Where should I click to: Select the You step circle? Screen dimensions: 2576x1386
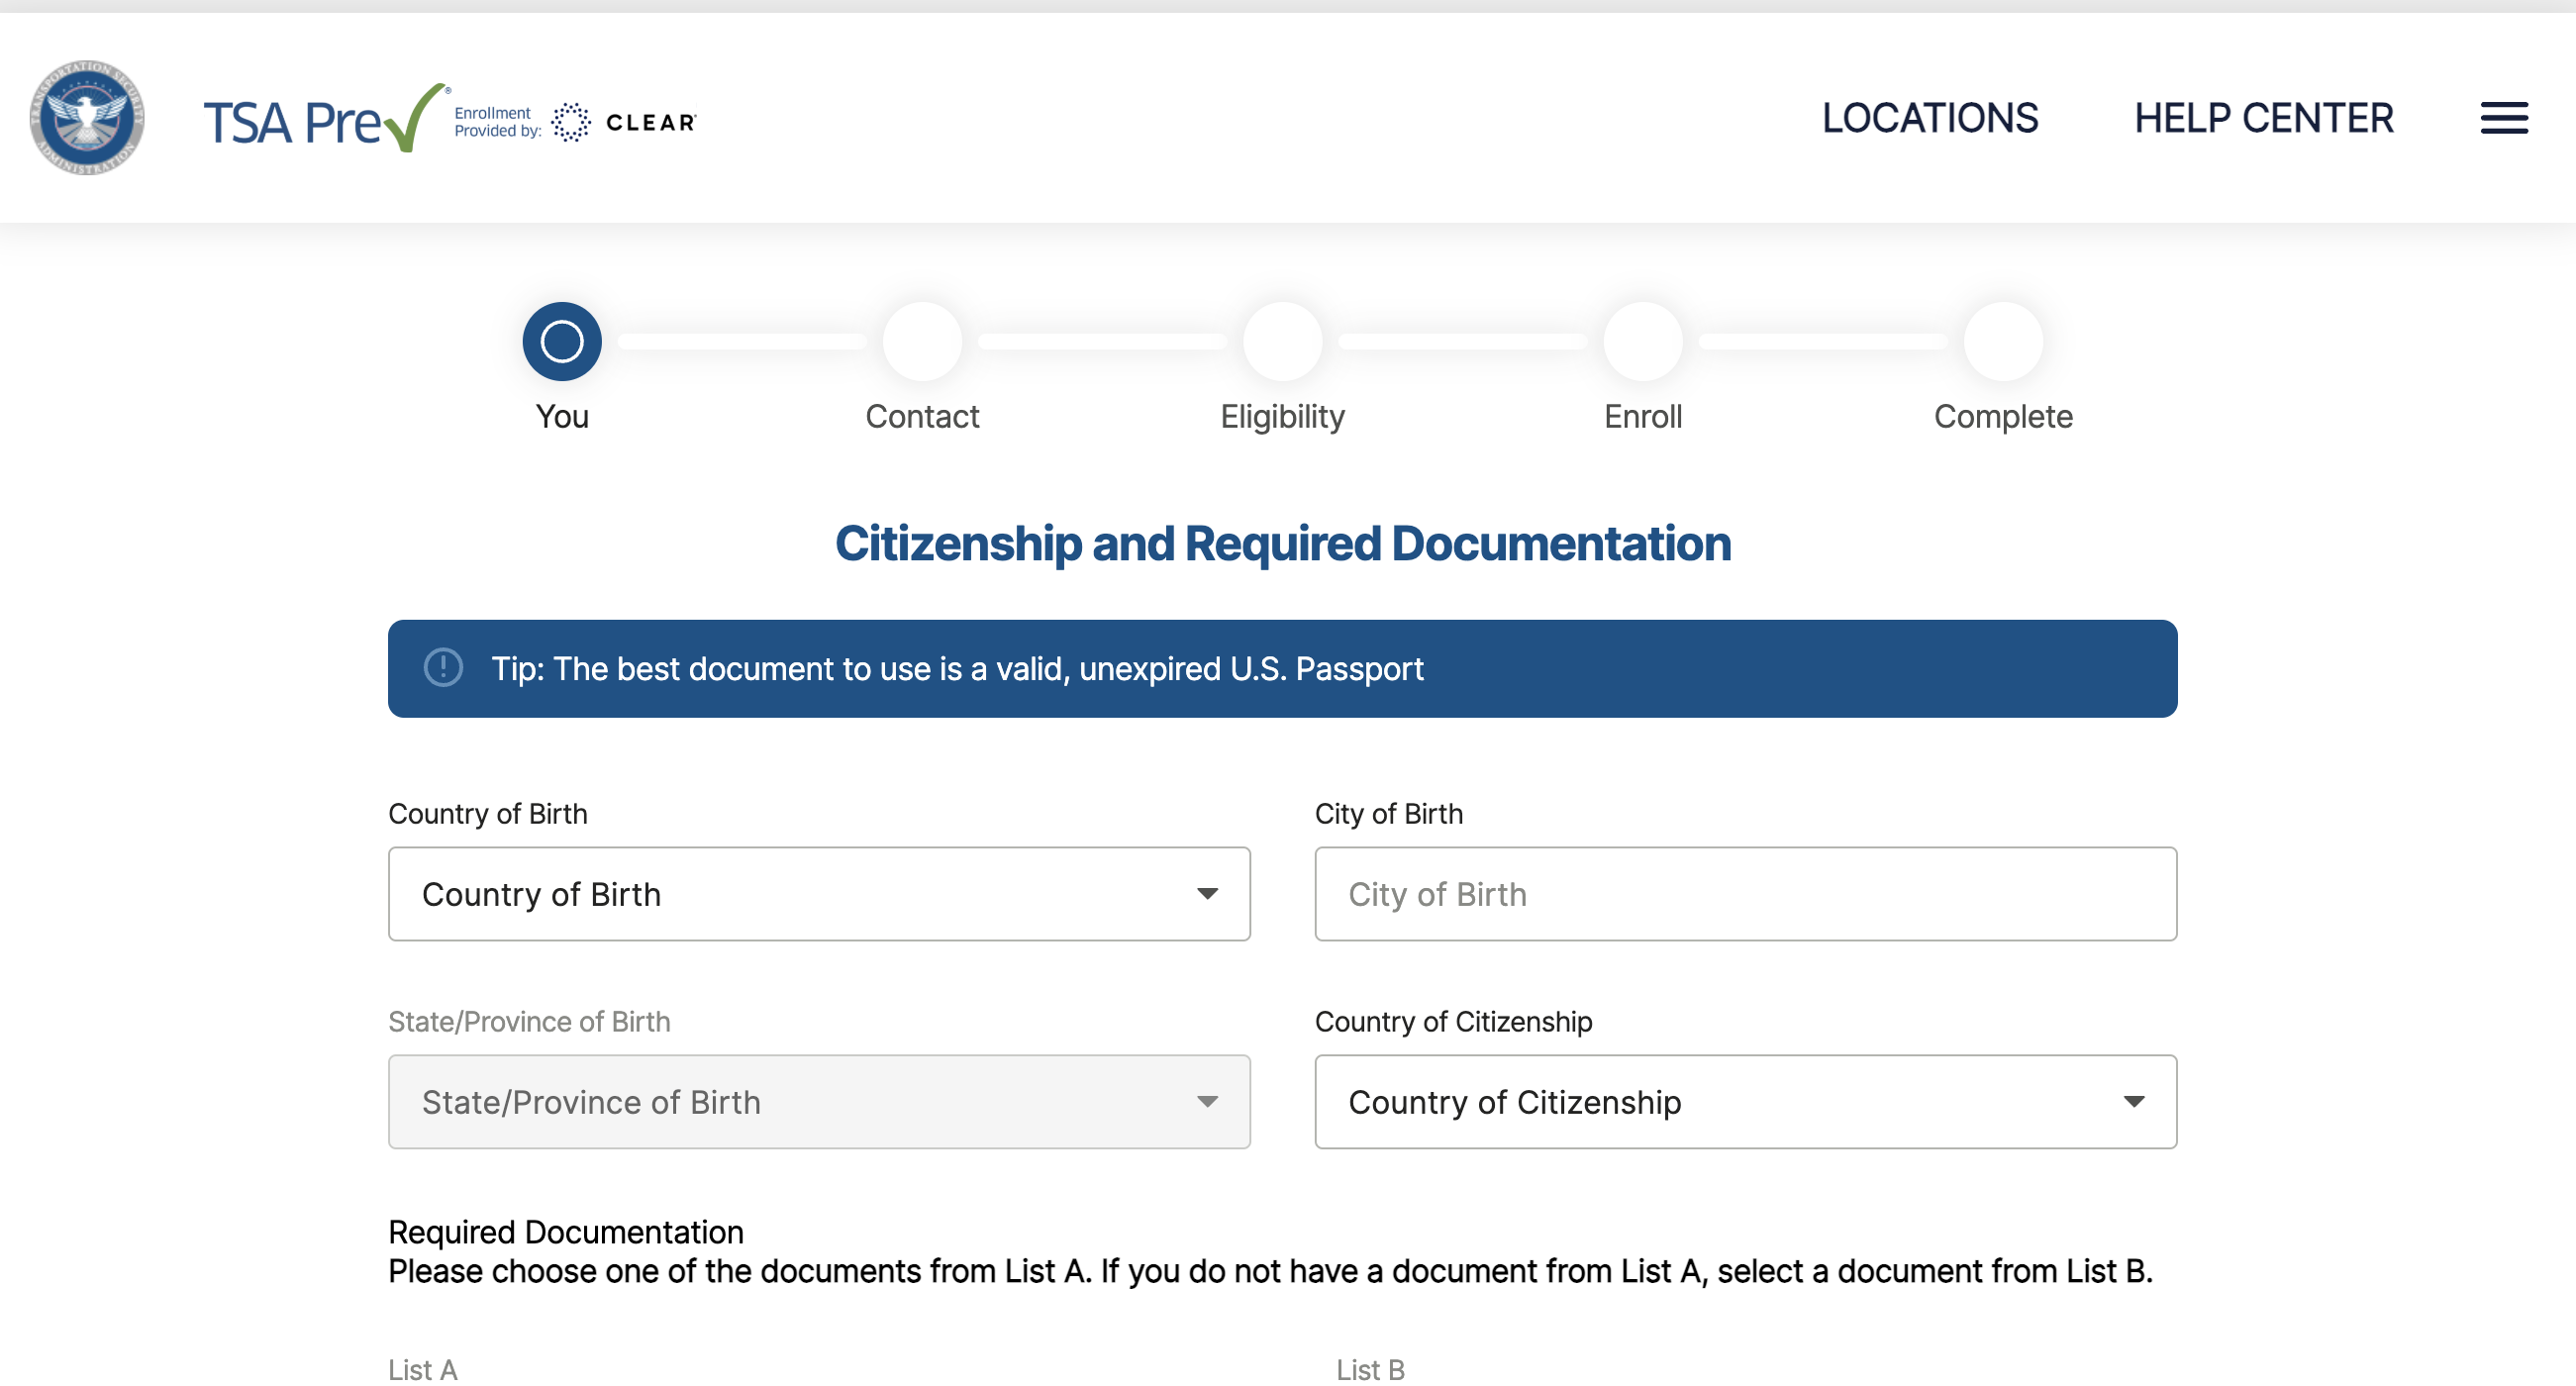562,341
